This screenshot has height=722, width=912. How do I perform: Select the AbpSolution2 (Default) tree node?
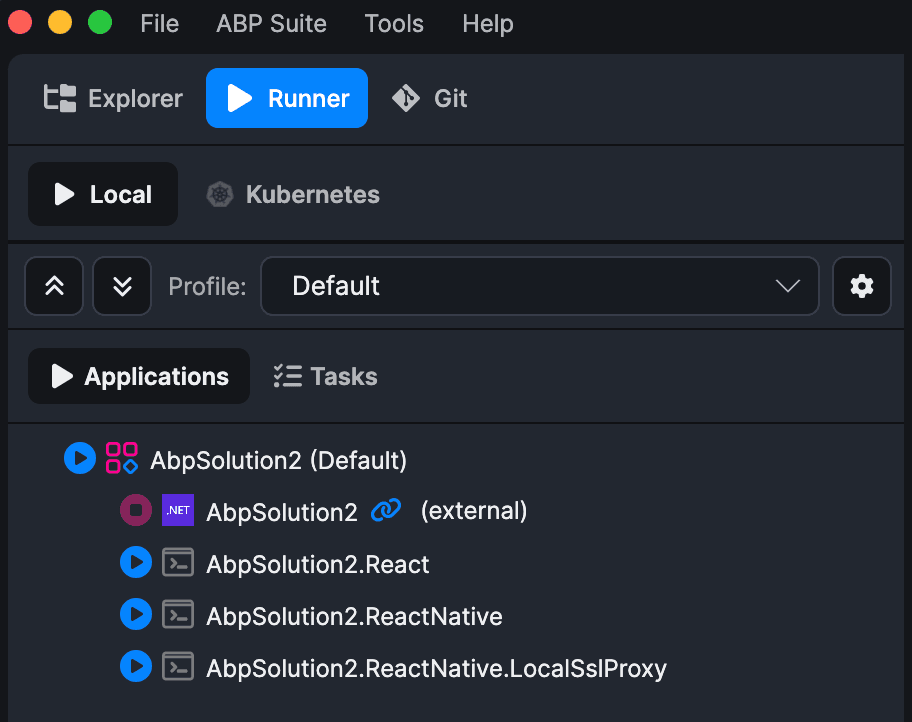(279, 460)
